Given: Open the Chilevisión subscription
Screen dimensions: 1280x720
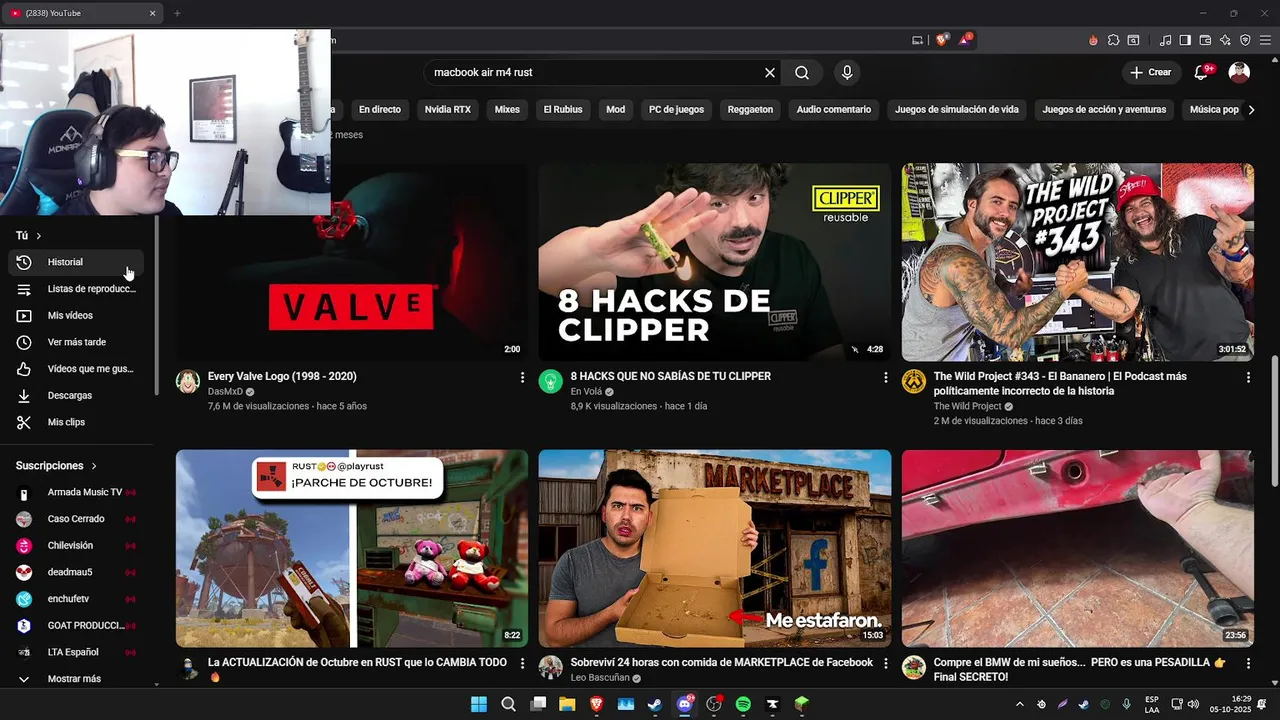Looking at the screenshot, I should point(76,546).
